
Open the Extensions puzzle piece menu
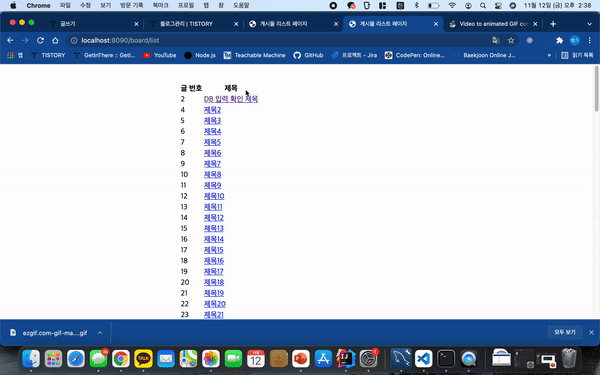(x=559, y=40)
